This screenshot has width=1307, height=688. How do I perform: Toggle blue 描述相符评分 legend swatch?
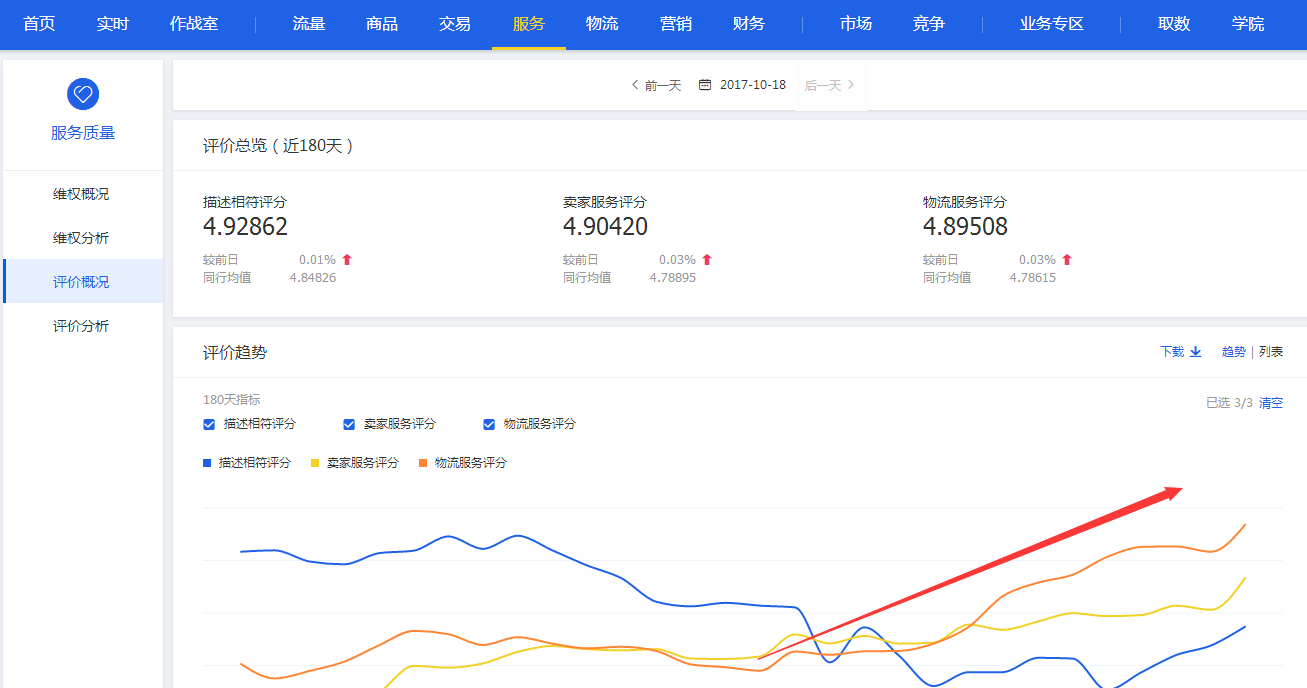pyautogui.click(x=207, y=463)
